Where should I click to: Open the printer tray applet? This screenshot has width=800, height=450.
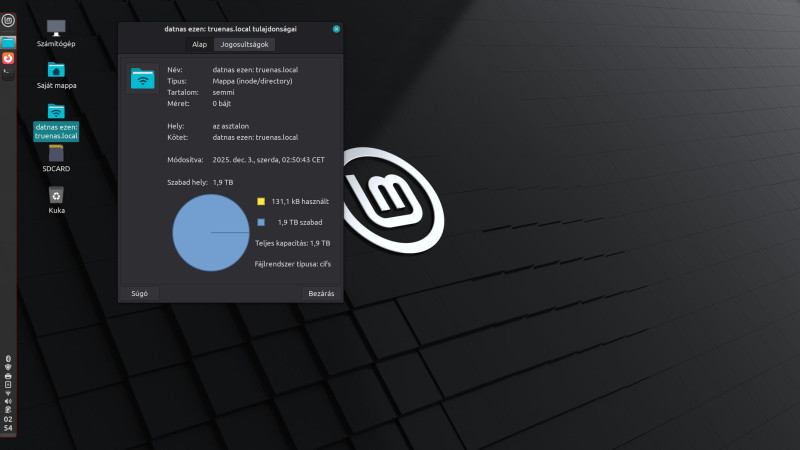click(x=8, y=376)
